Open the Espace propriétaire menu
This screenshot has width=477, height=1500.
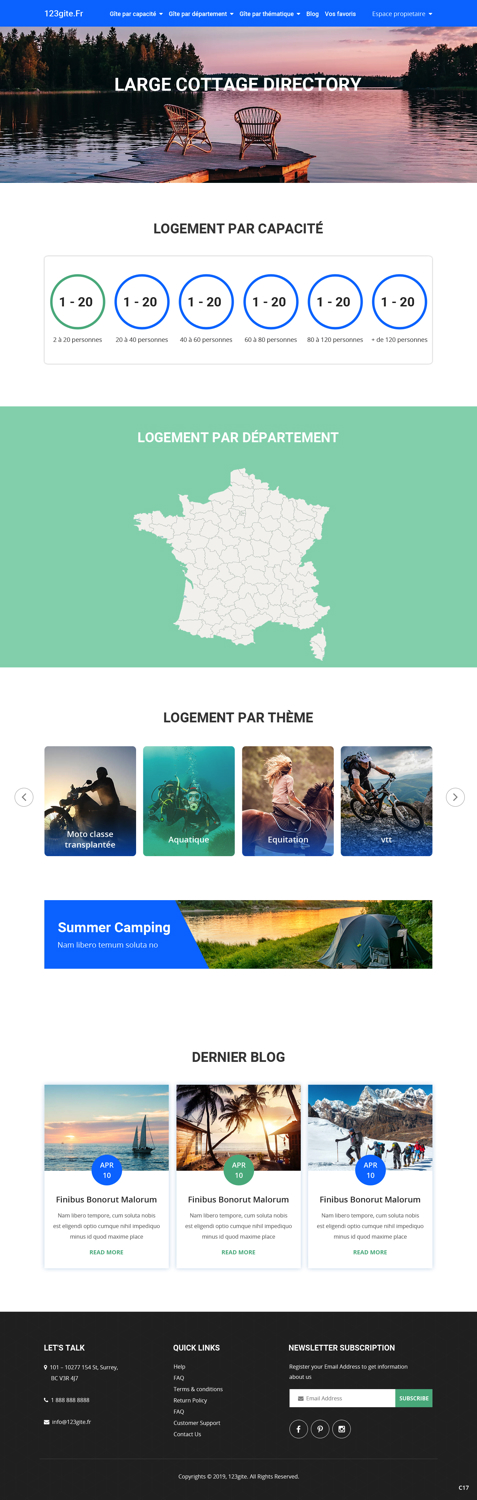click(x=402, y=14)
